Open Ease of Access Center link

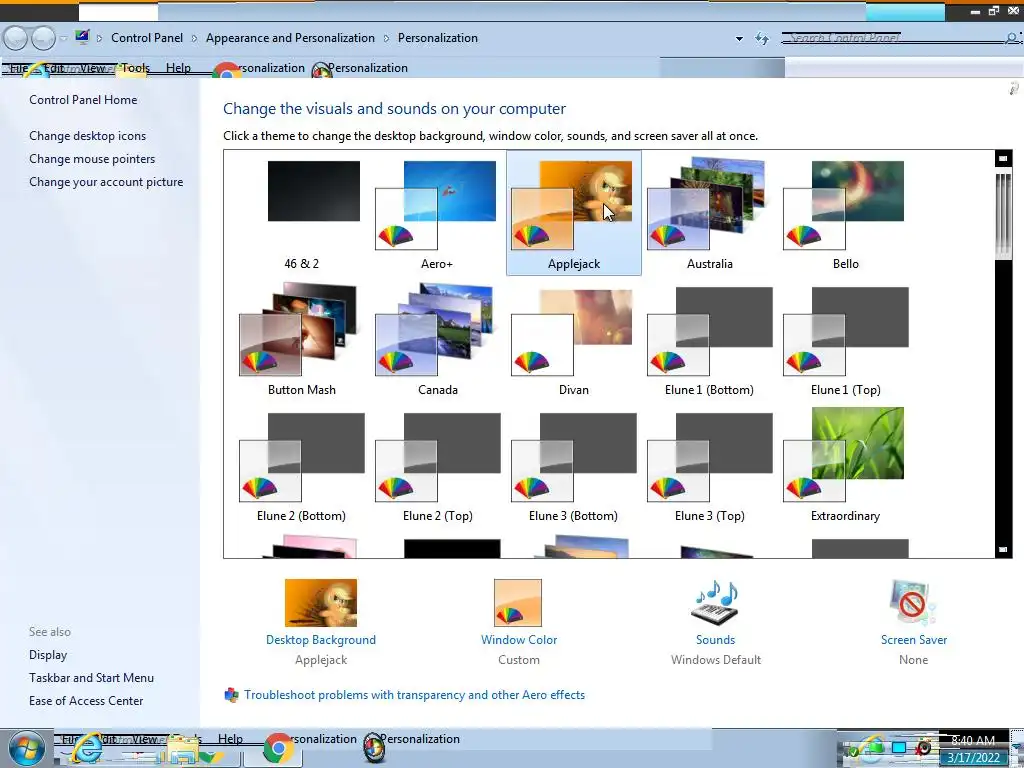point(86,701)
